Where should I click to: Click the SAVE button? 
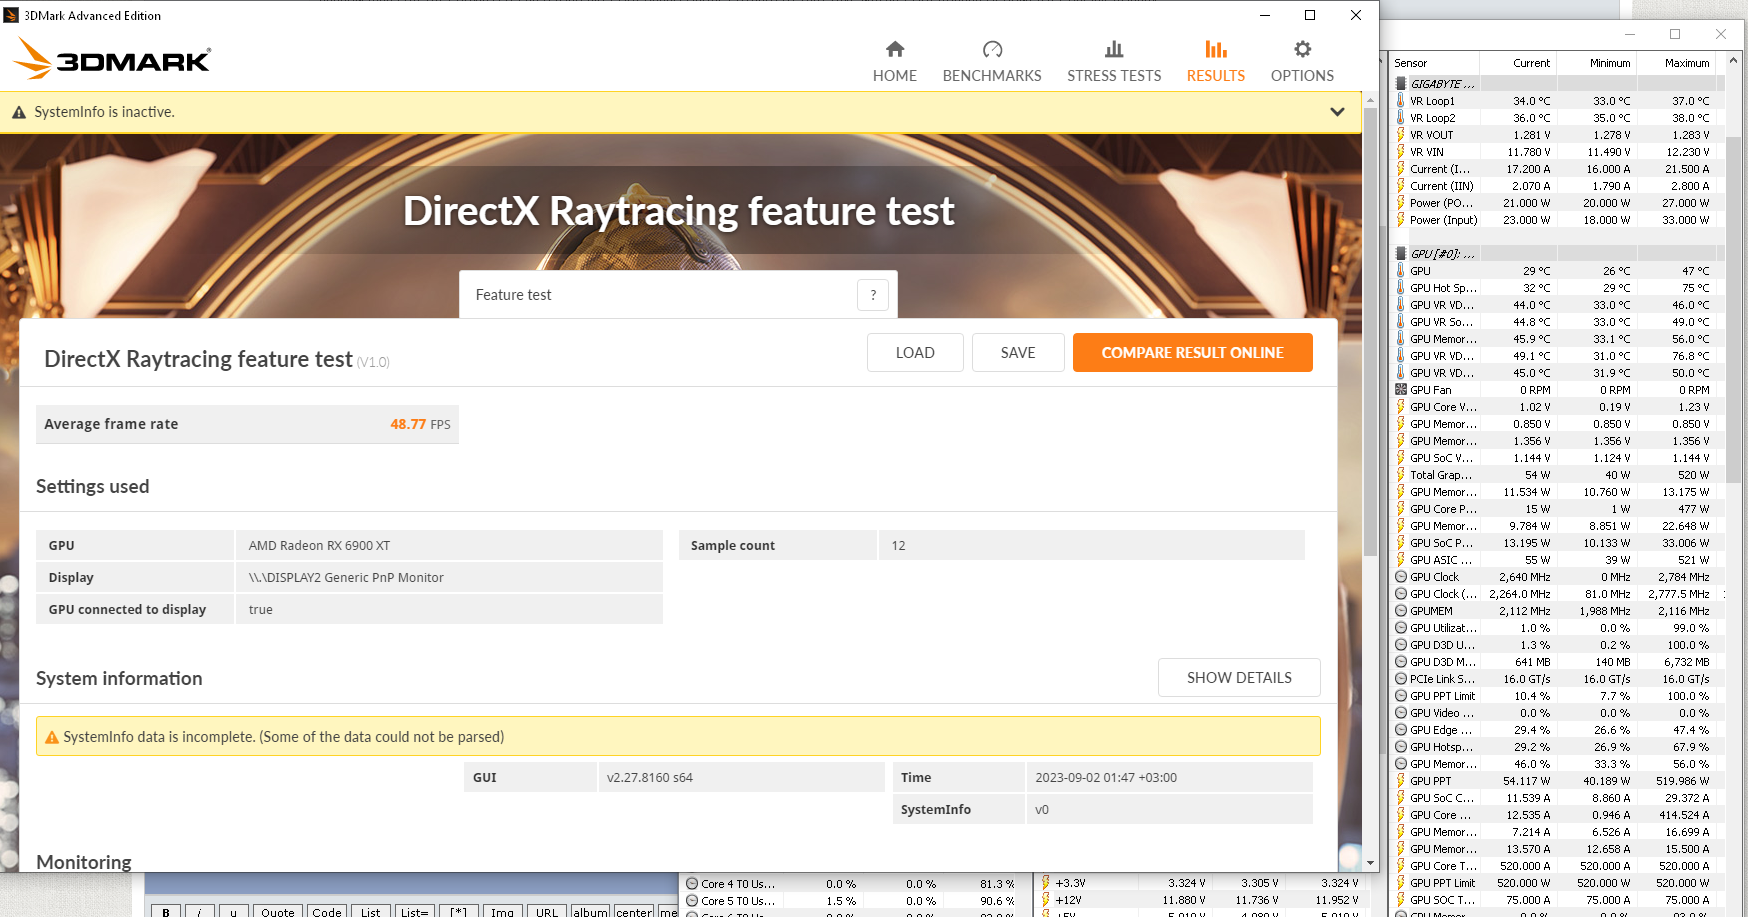1018,353
